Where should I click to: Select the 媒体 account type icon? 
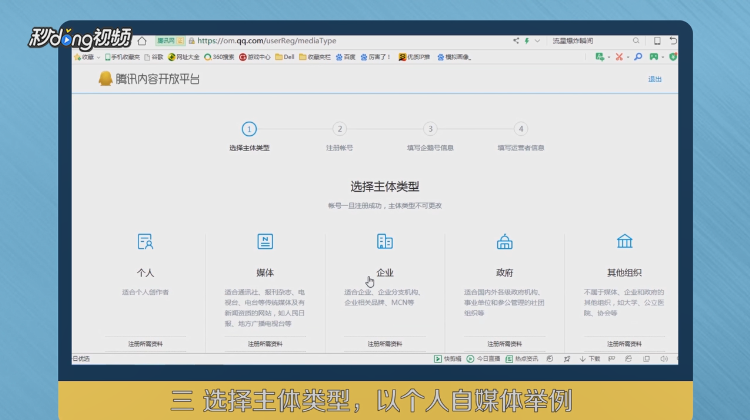click(265, 242)
